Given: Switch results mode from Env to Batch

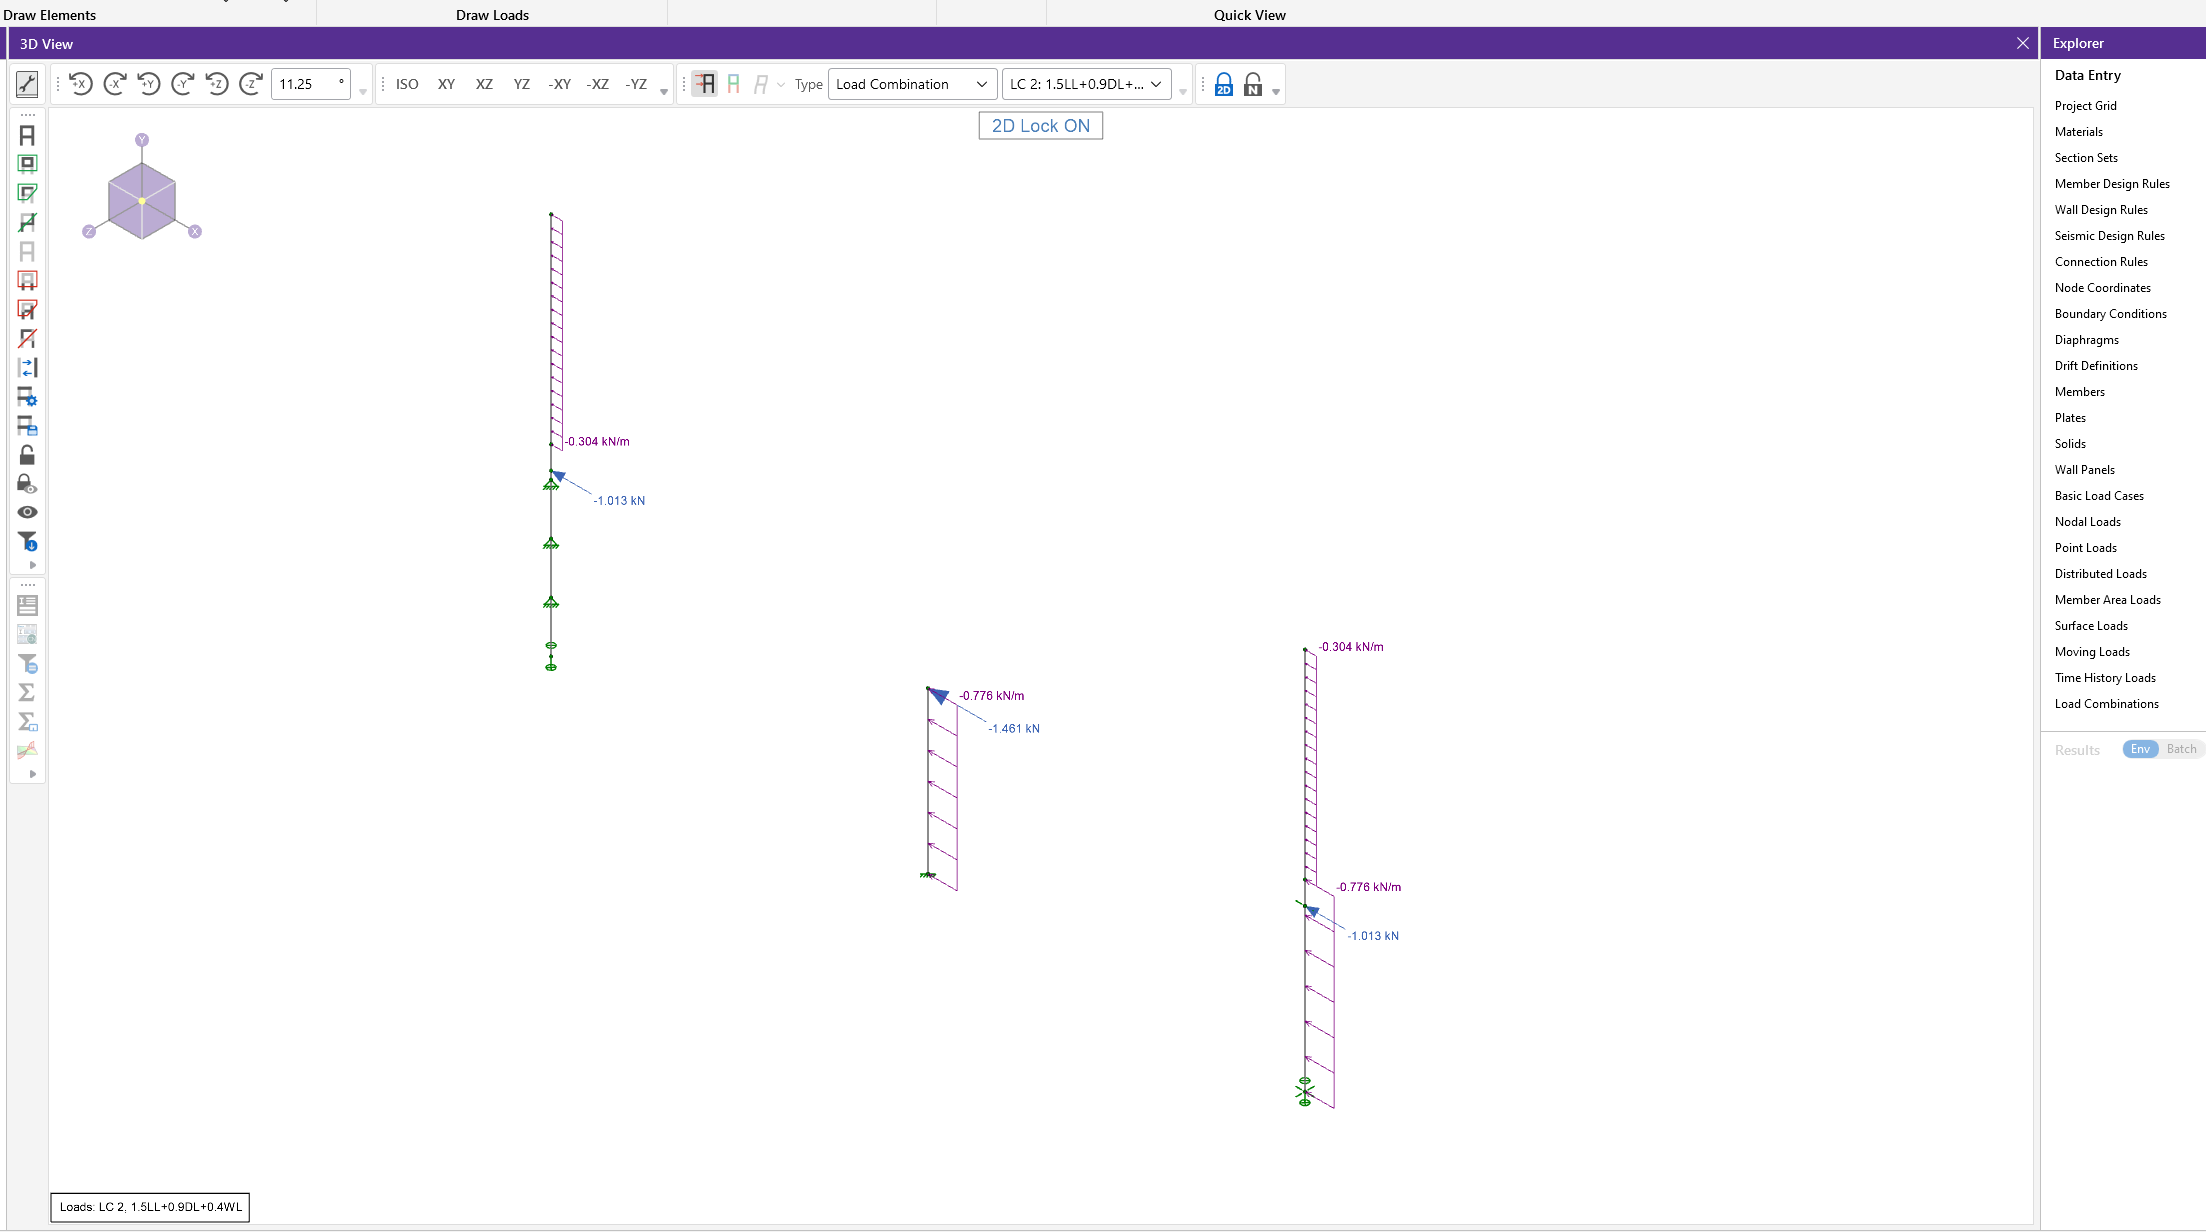Looking at the screenshot, I should (x=2181, y=748).
